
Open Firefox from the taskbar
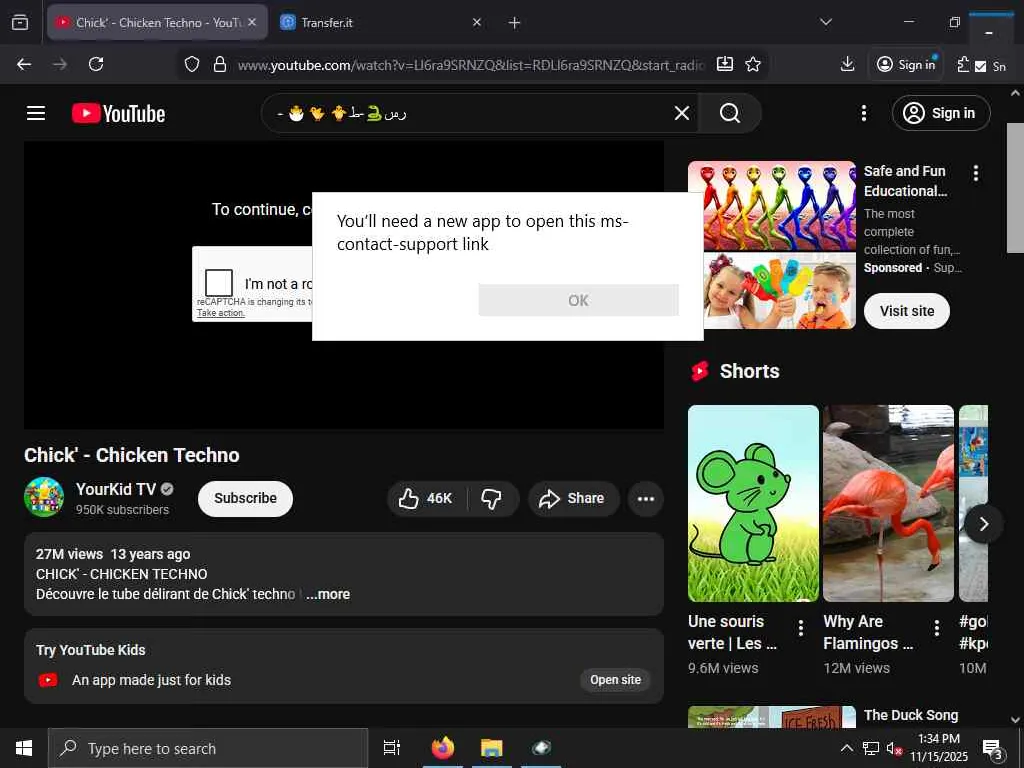[x=443, y=748]
